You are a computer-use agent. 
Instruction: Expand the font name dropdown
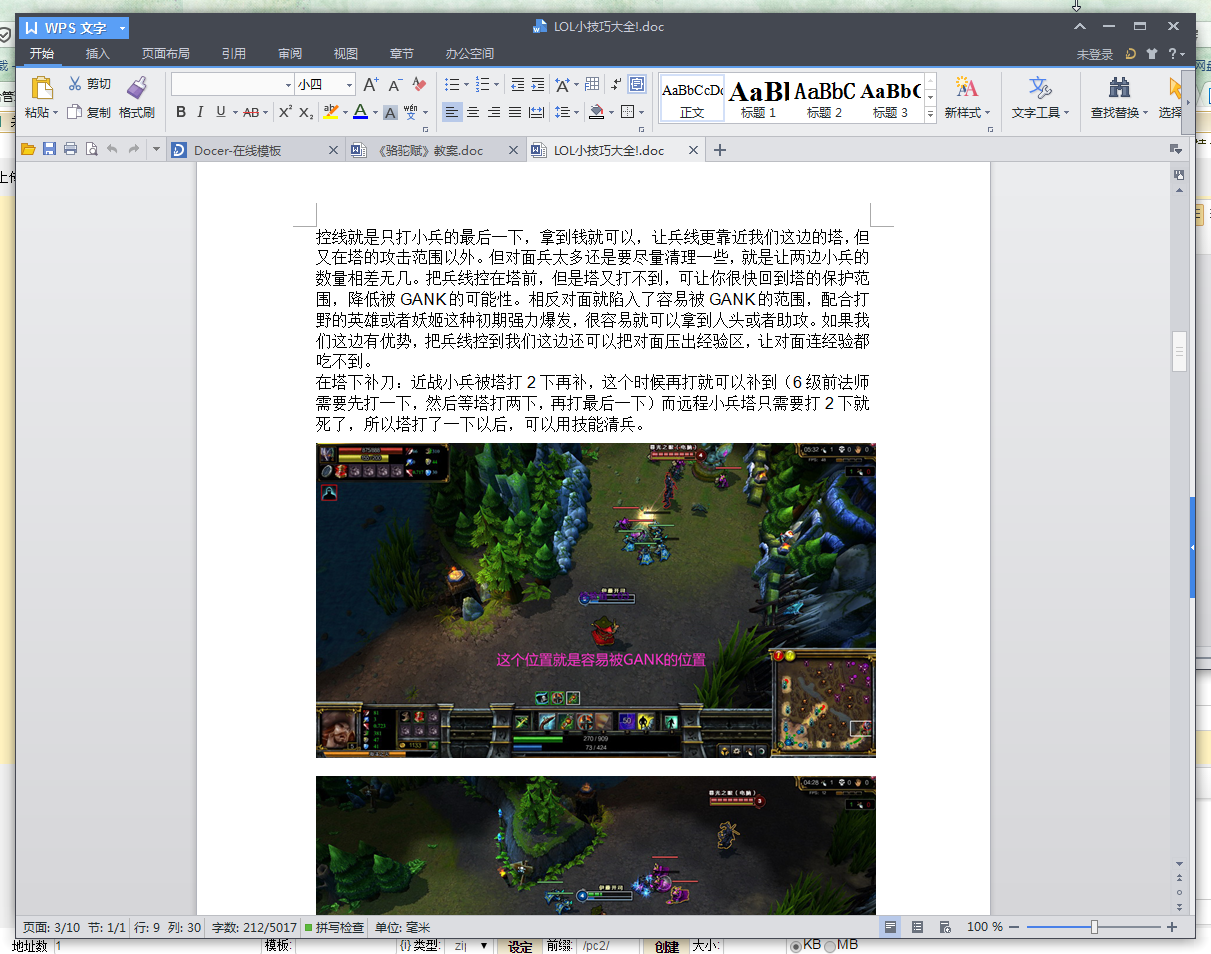pos(289,85)
